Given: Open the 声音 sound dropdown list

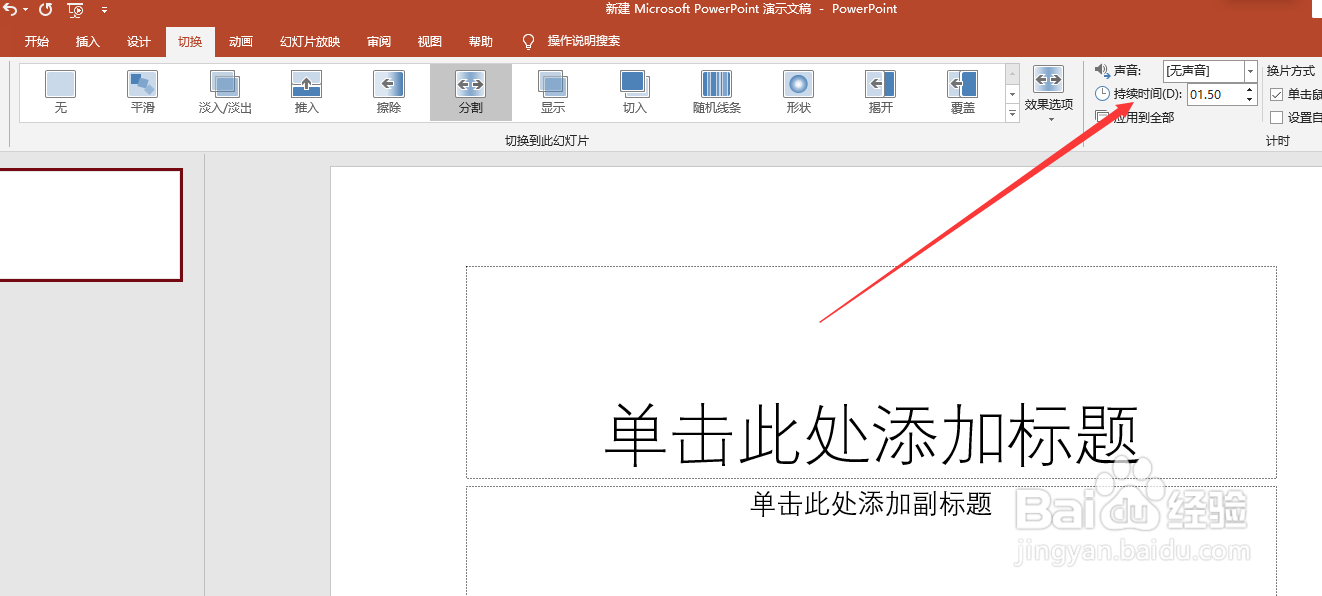Looking at the screenshot, I should pyautogui.click(x=1251, y=71).
